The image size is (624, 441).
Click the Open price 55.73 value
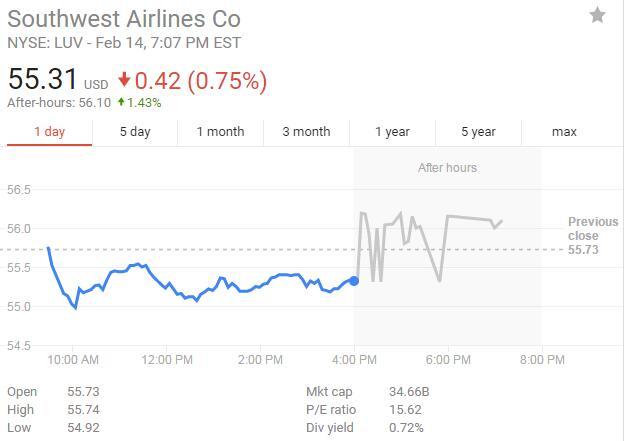pyautogui.click(x=83, y=391)
